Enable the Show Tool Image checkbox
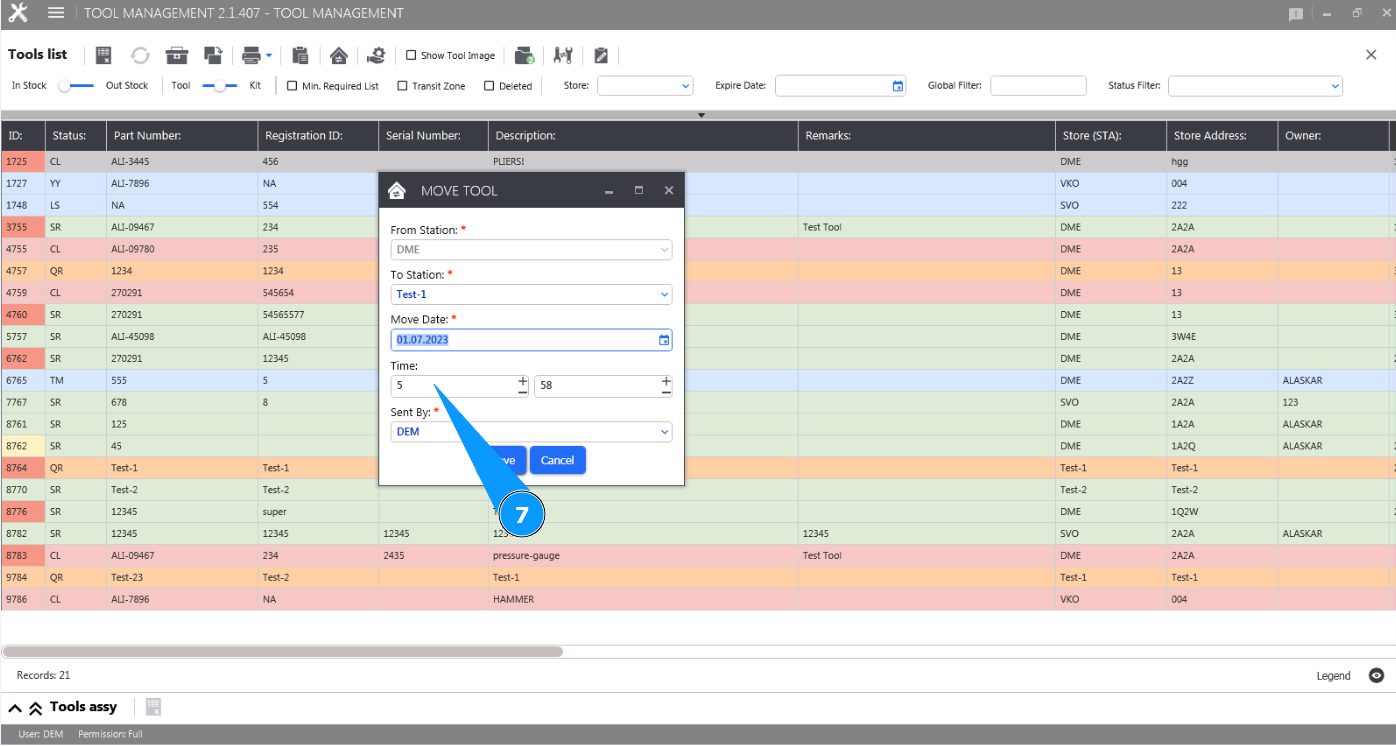Image resolution: width=1396 pixels, height=746 pixels. point(411,55)
